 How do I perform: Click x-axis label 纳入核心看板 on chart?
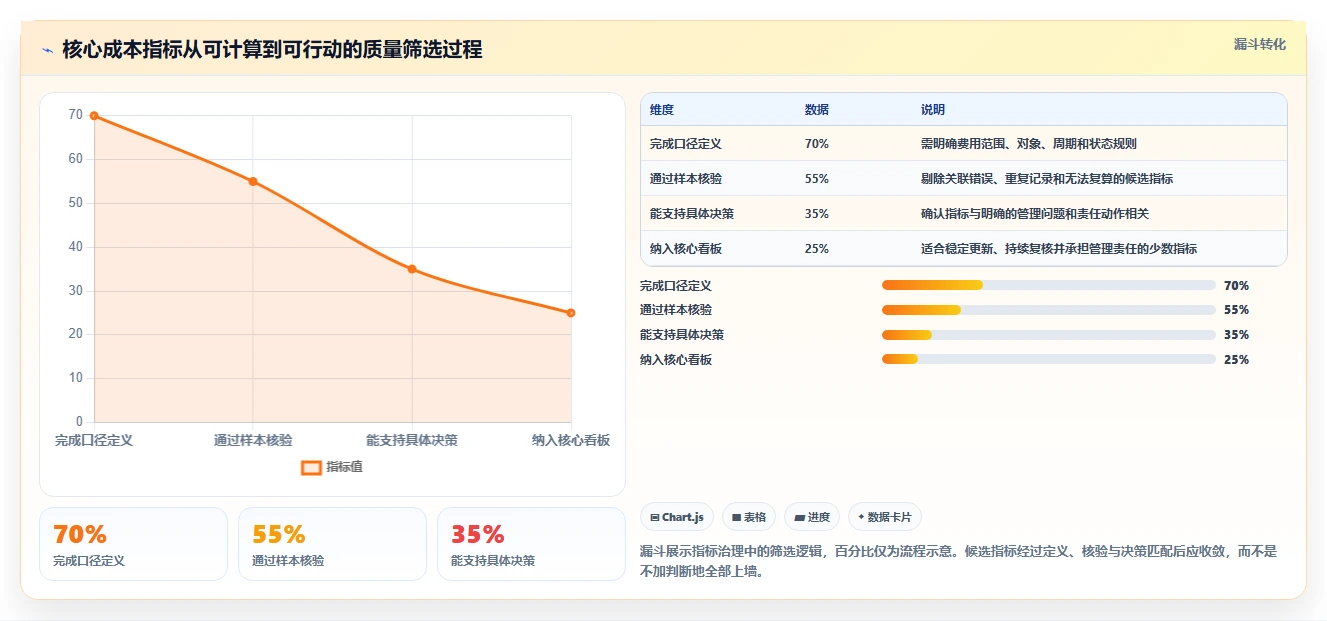[571, 440]
